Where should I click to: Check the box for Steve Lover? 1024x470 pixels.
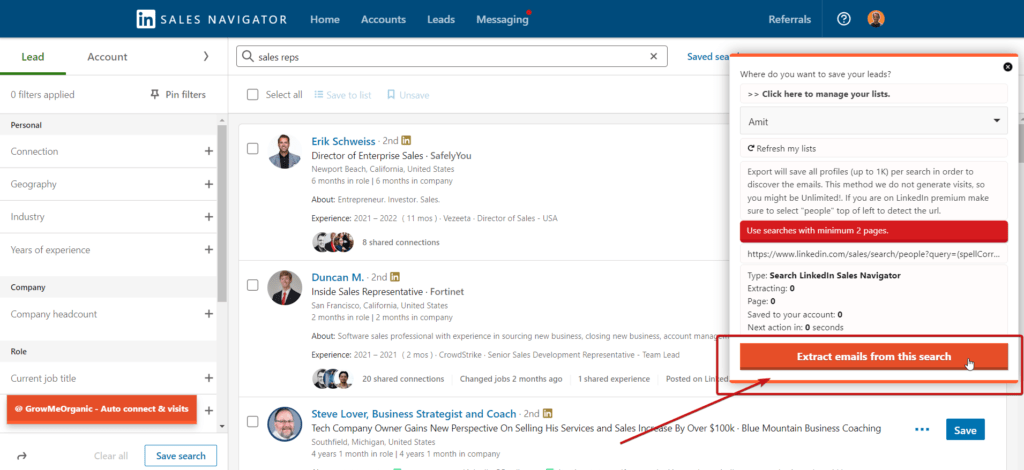pyautogui.click(x=253, y=422)
